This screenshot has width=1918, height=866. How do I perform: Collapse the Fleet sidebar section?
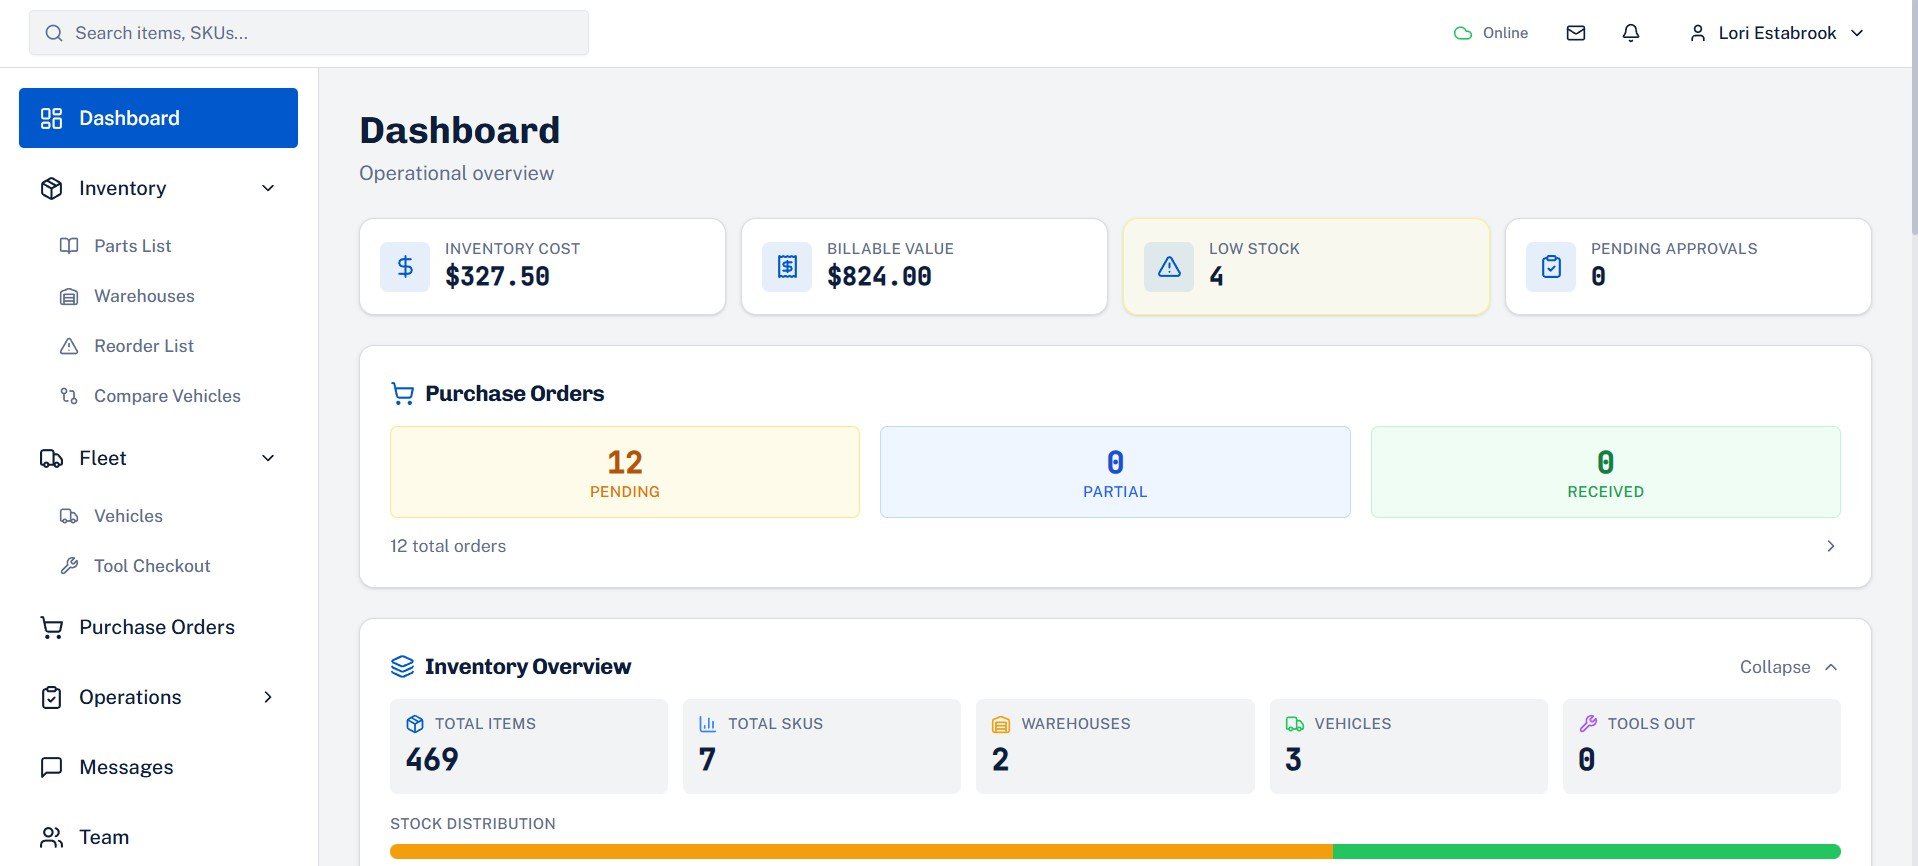[x=268, y=458]
